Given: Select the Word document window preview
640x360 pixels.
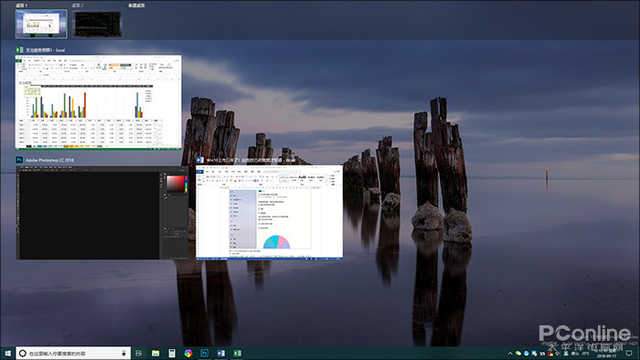Looking at the screenshot, I should (269, 212).
